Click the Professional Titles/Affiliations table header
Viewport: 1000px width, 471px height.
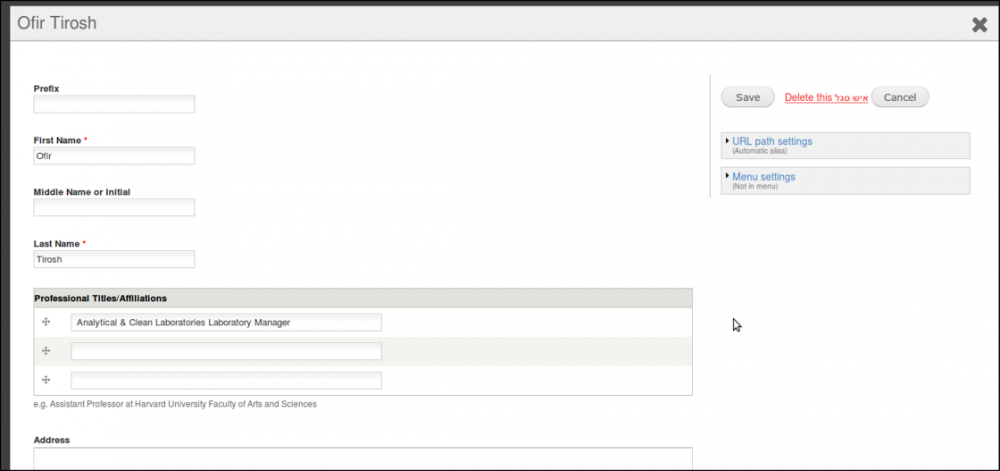[x=363, y=298]
